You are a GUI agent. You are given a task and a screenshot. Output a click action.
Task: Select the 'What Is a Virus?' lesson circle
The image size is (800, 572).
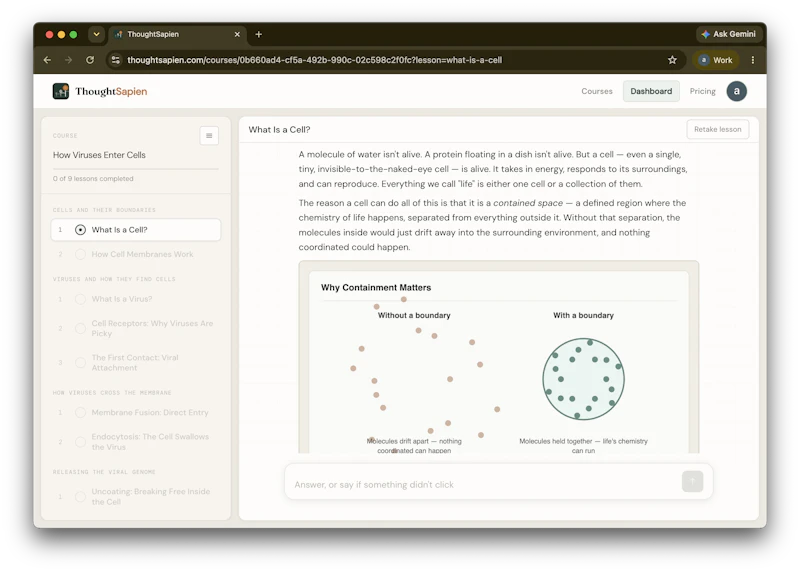pos(80,299)
